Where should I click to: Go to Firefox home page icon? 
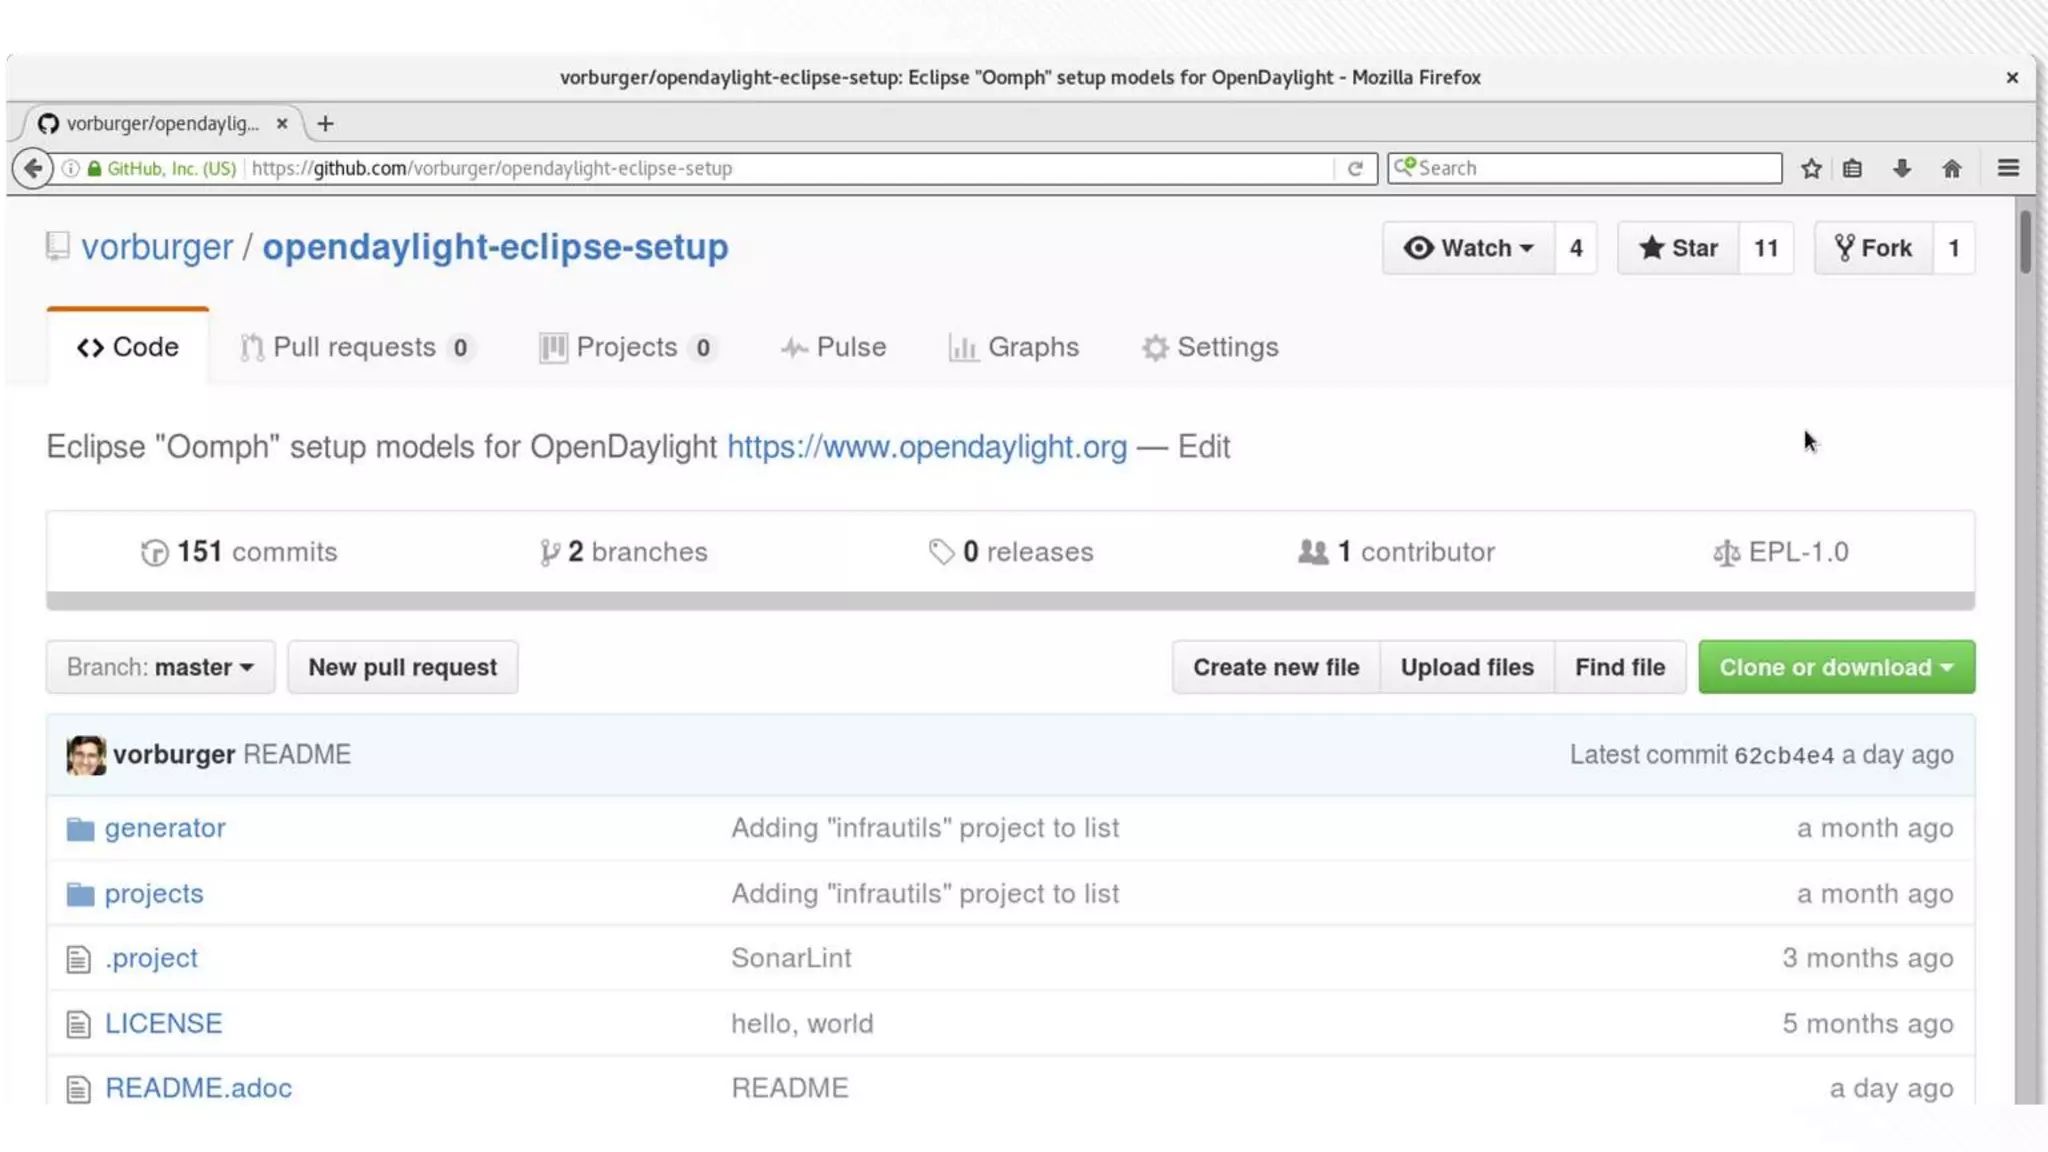point(1951,168)
